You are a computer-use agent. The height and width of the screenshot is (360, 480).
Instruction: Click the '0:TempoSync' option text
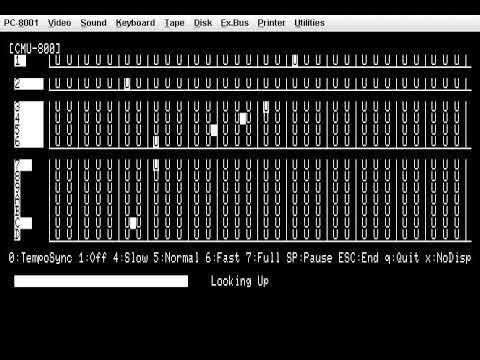[40, 258]
